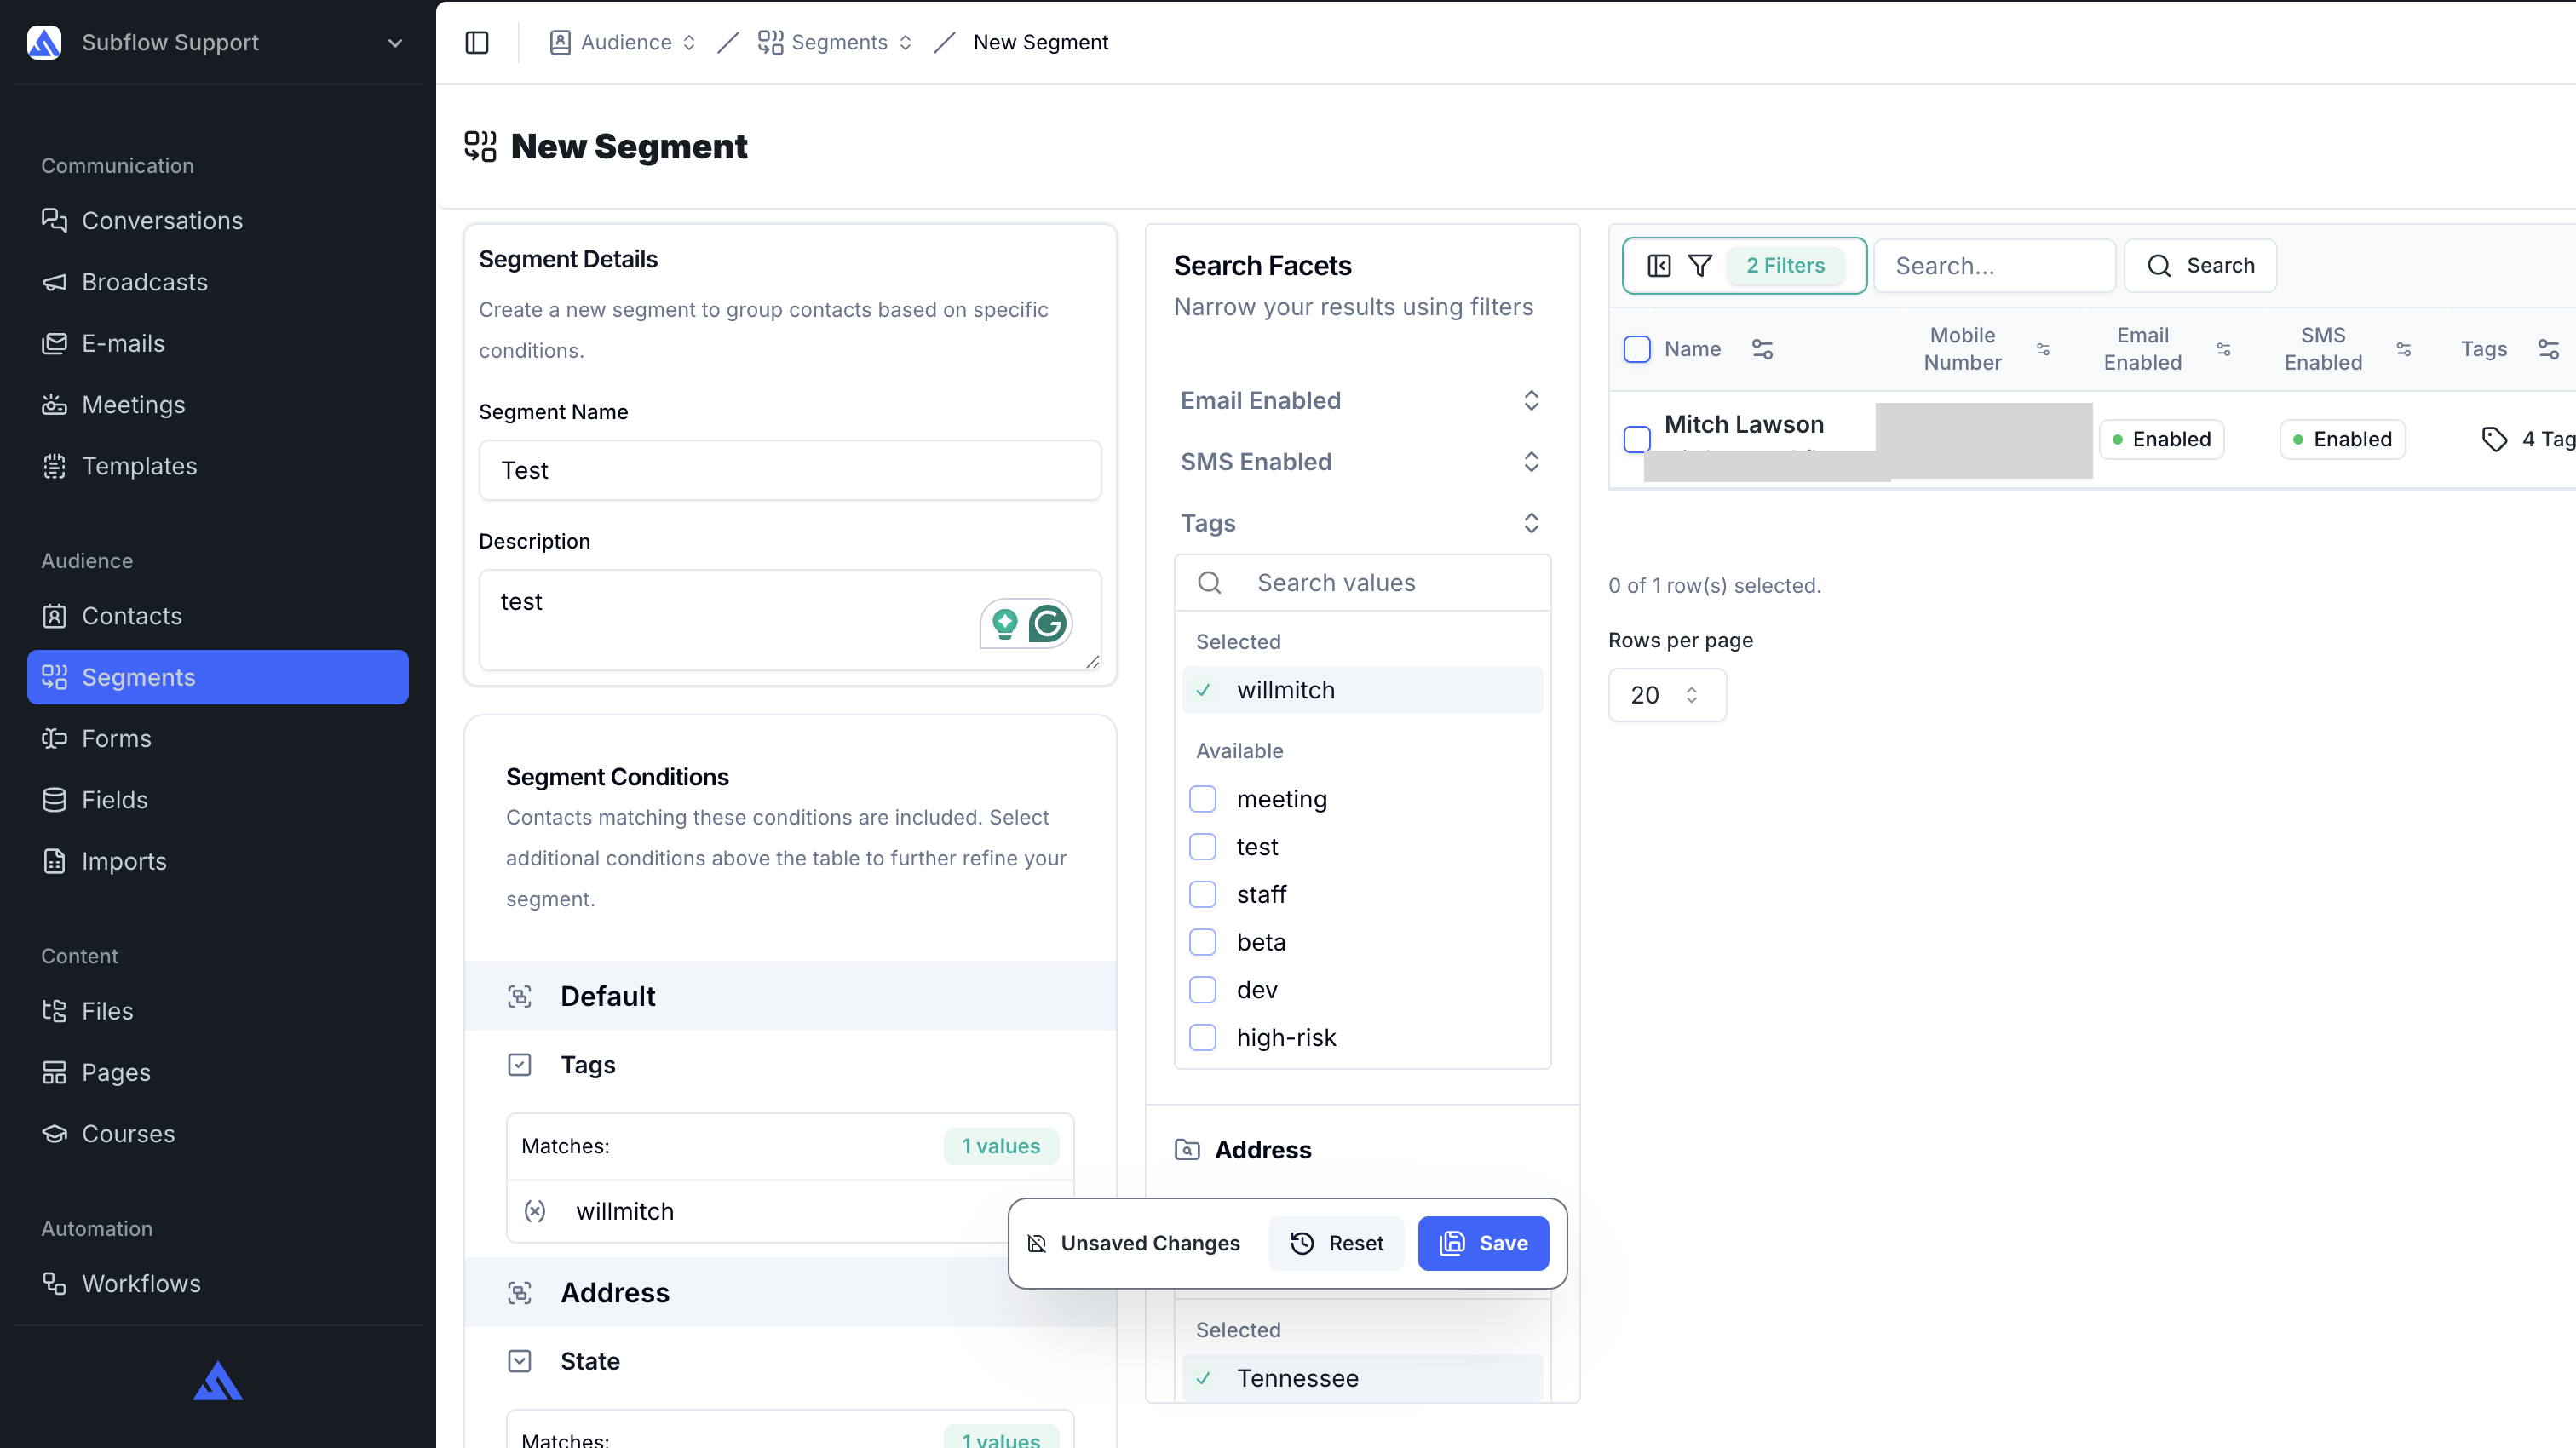
Task: Toggle the select-all rows checkbox
Action: click(x=1636, y=349)
